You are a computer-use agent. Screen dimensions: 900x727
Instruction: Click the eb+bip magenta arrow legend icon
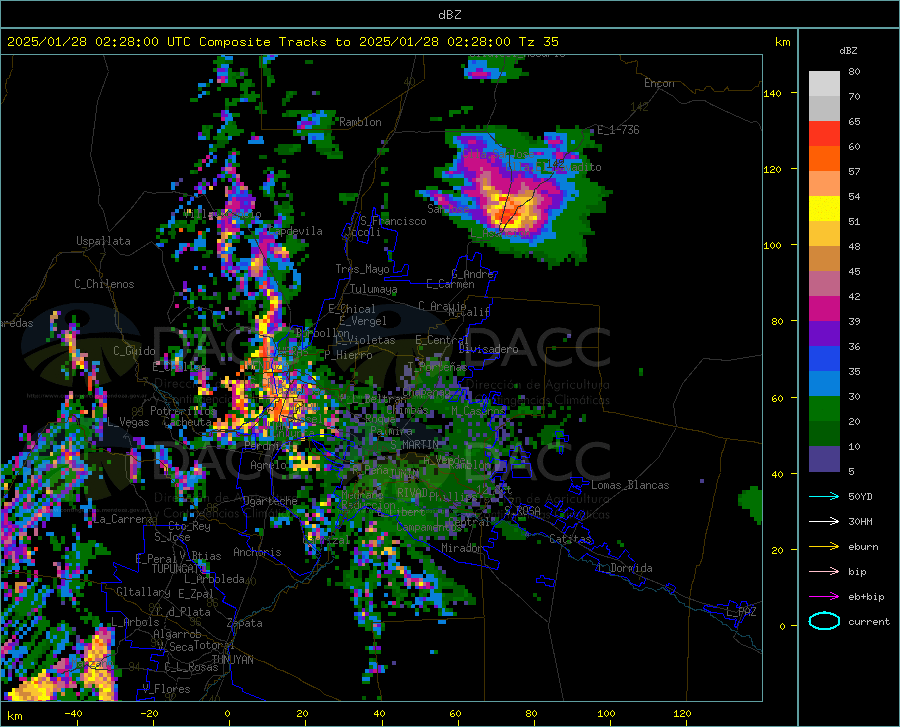[824, 597]
